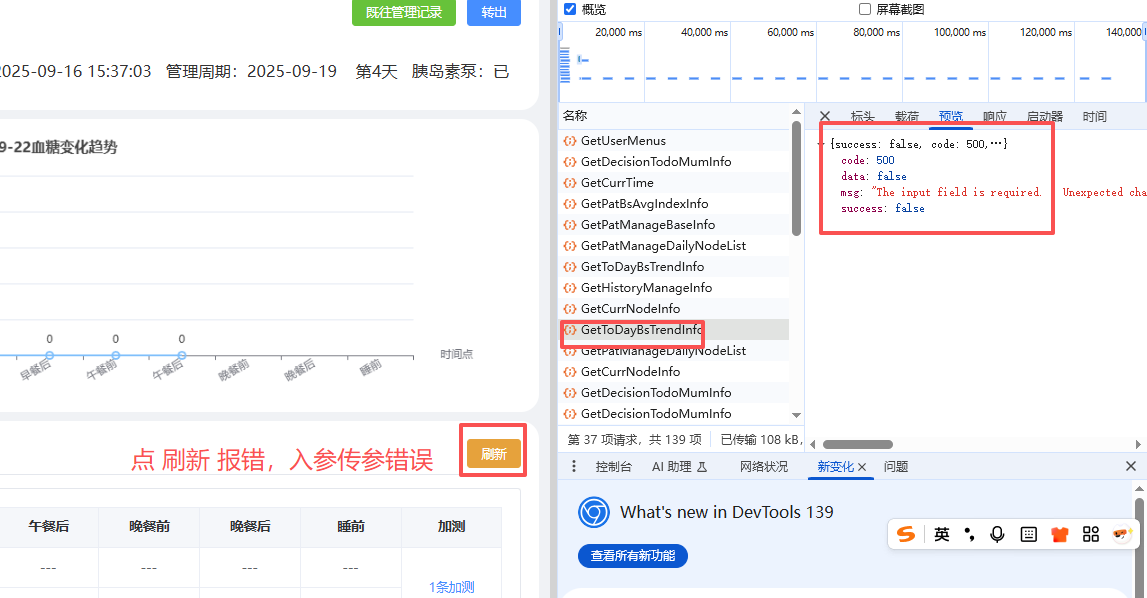This screenshot has height=598, width=1147.
Task: Open the 启动器 initiator tab
Action: 1045,116
